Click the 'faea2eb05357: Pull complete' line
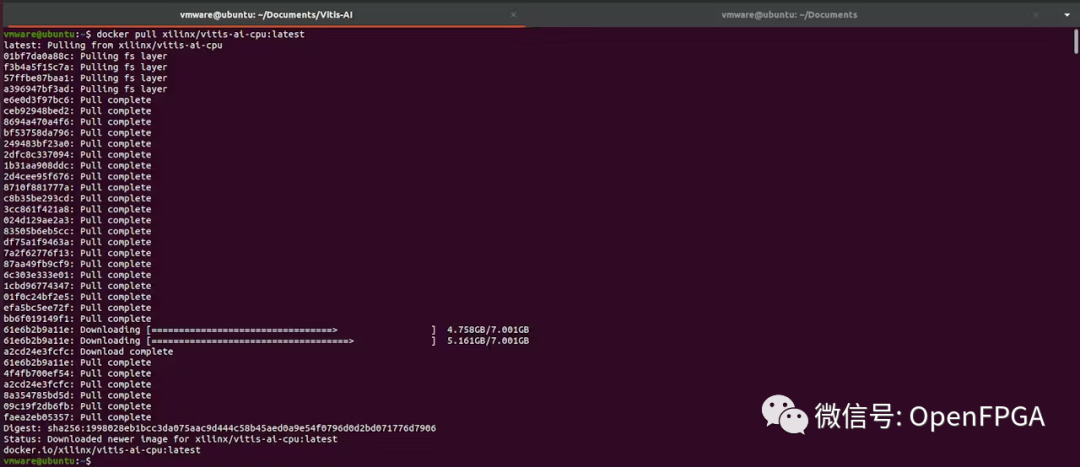The height and width of the screenshot is (467, 1080). coord(77,417)
